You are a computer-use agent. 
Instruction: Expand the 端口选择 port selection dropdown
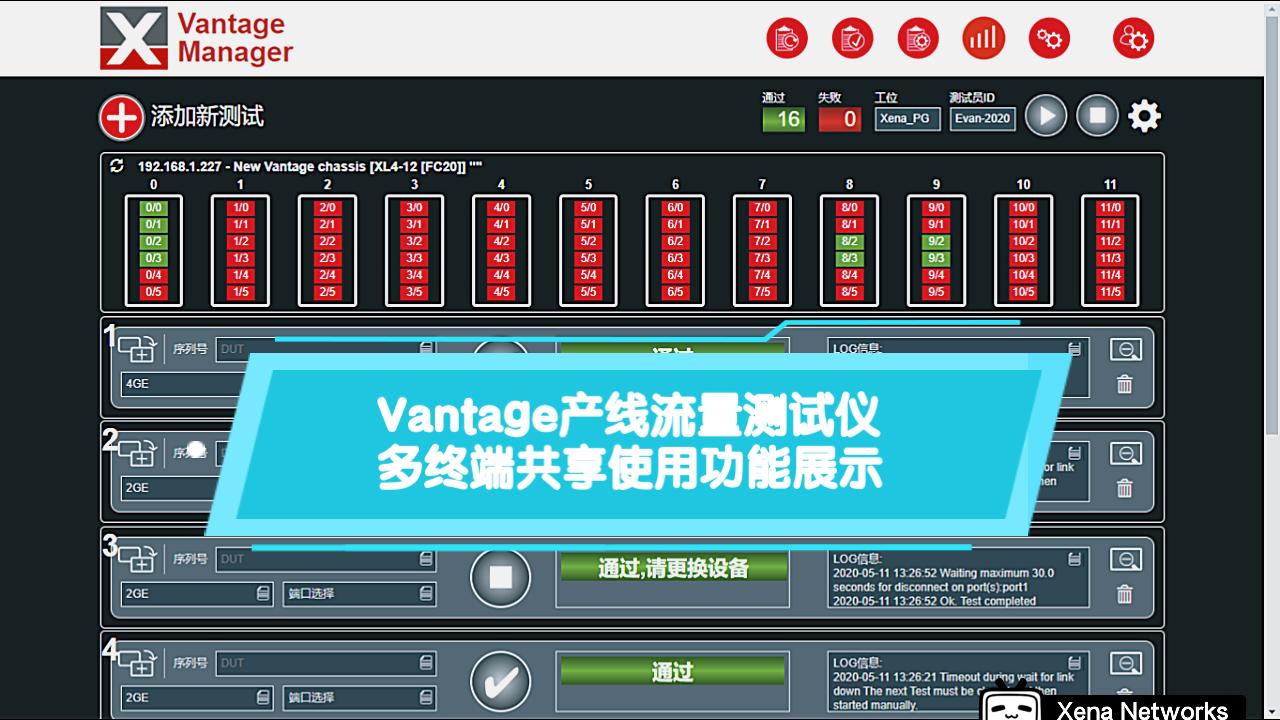pos(360,594)
